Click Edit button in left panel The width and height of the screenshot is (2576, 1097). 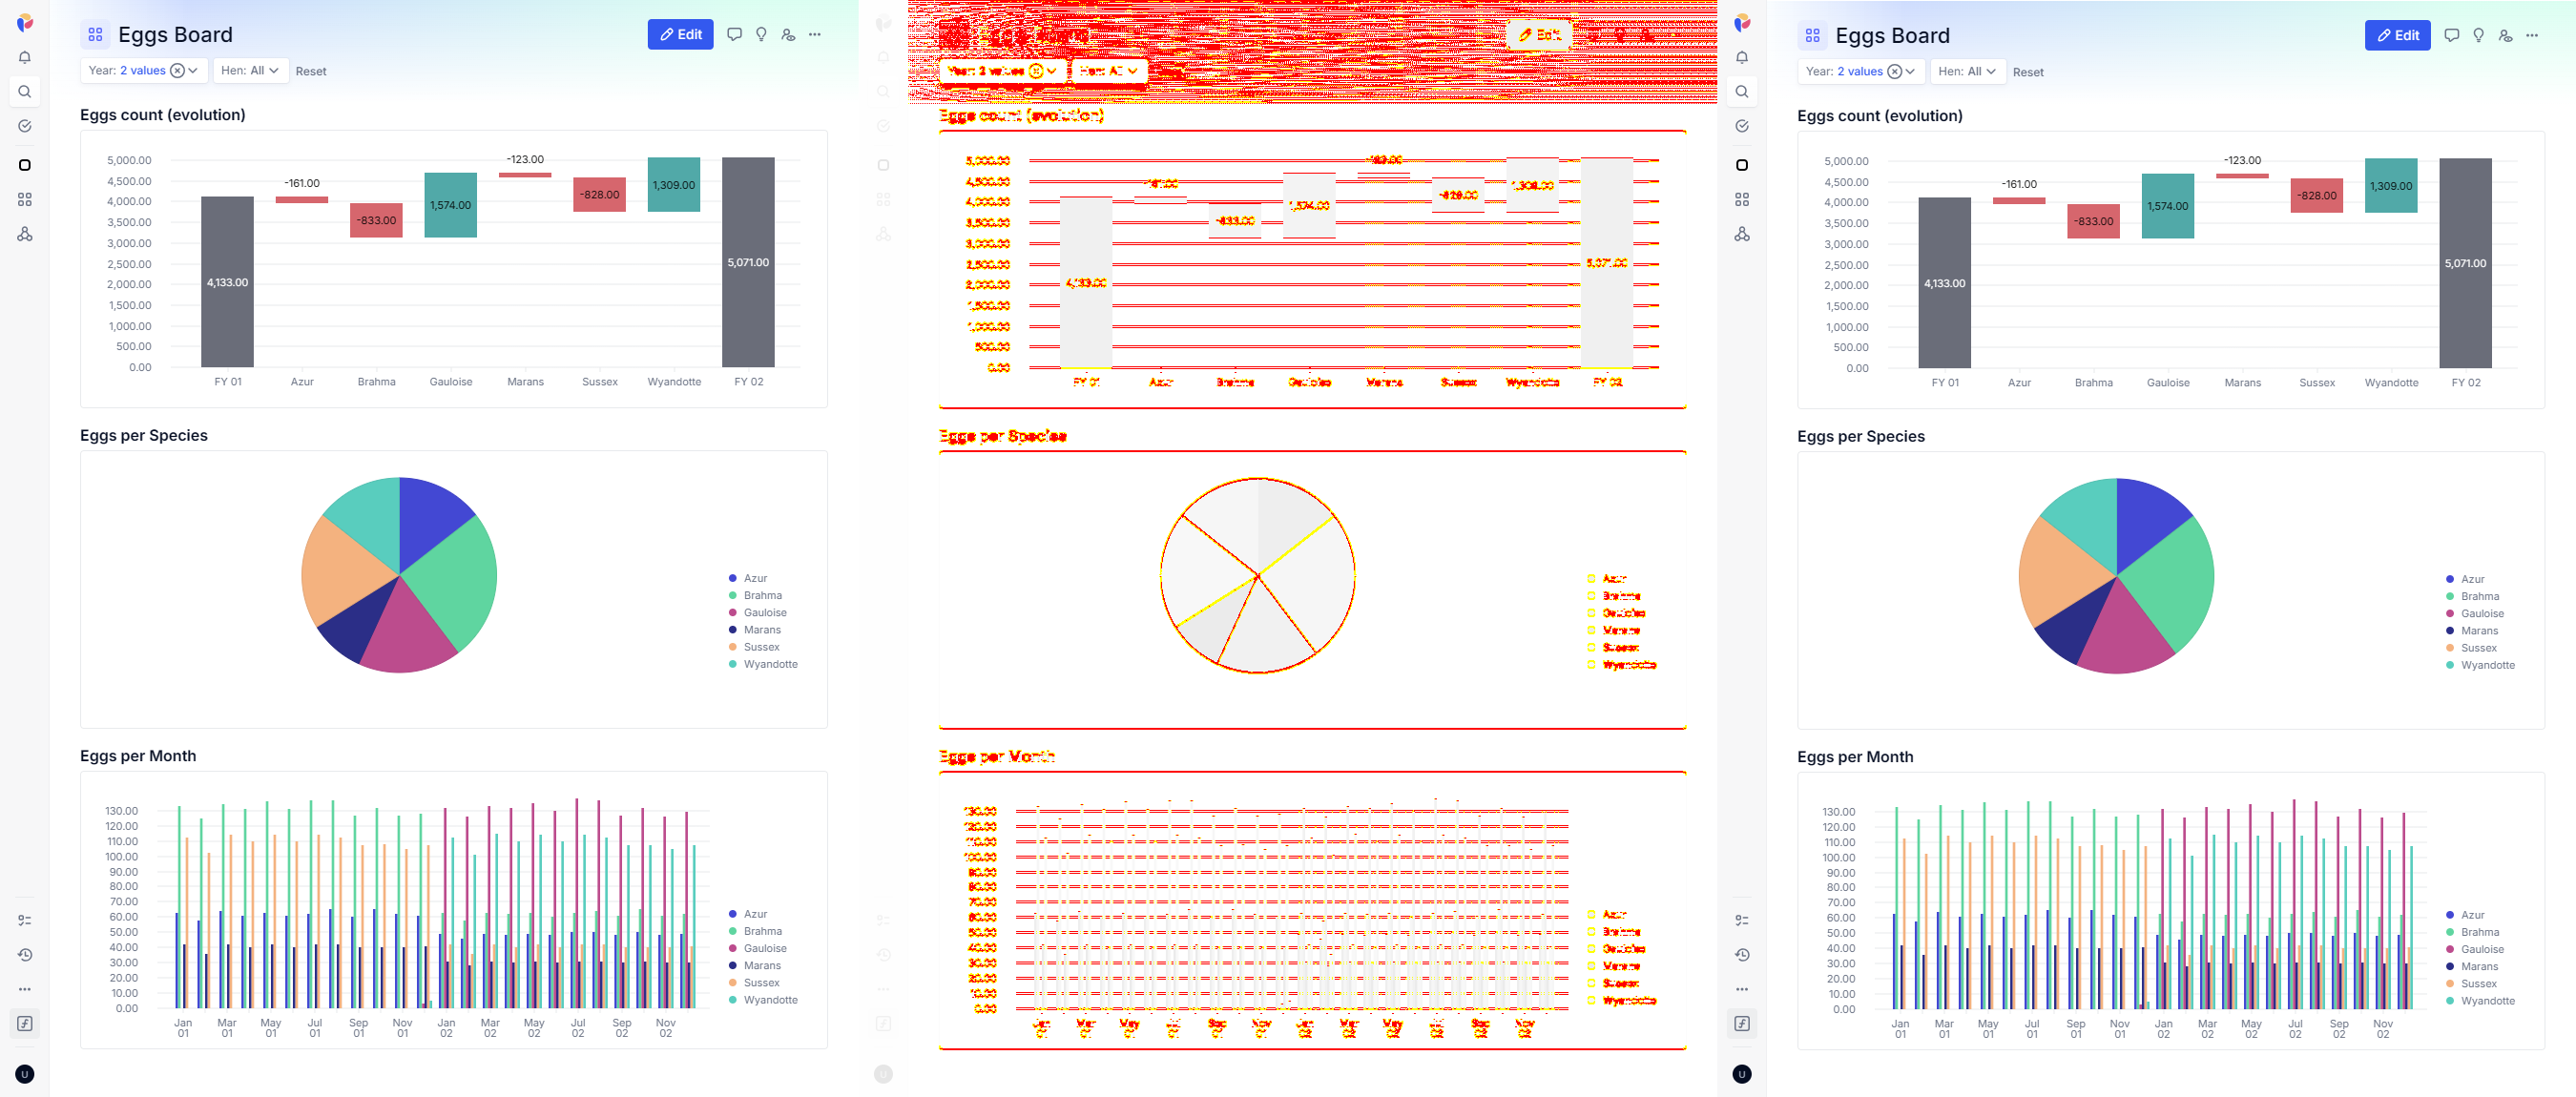(680, 34)
